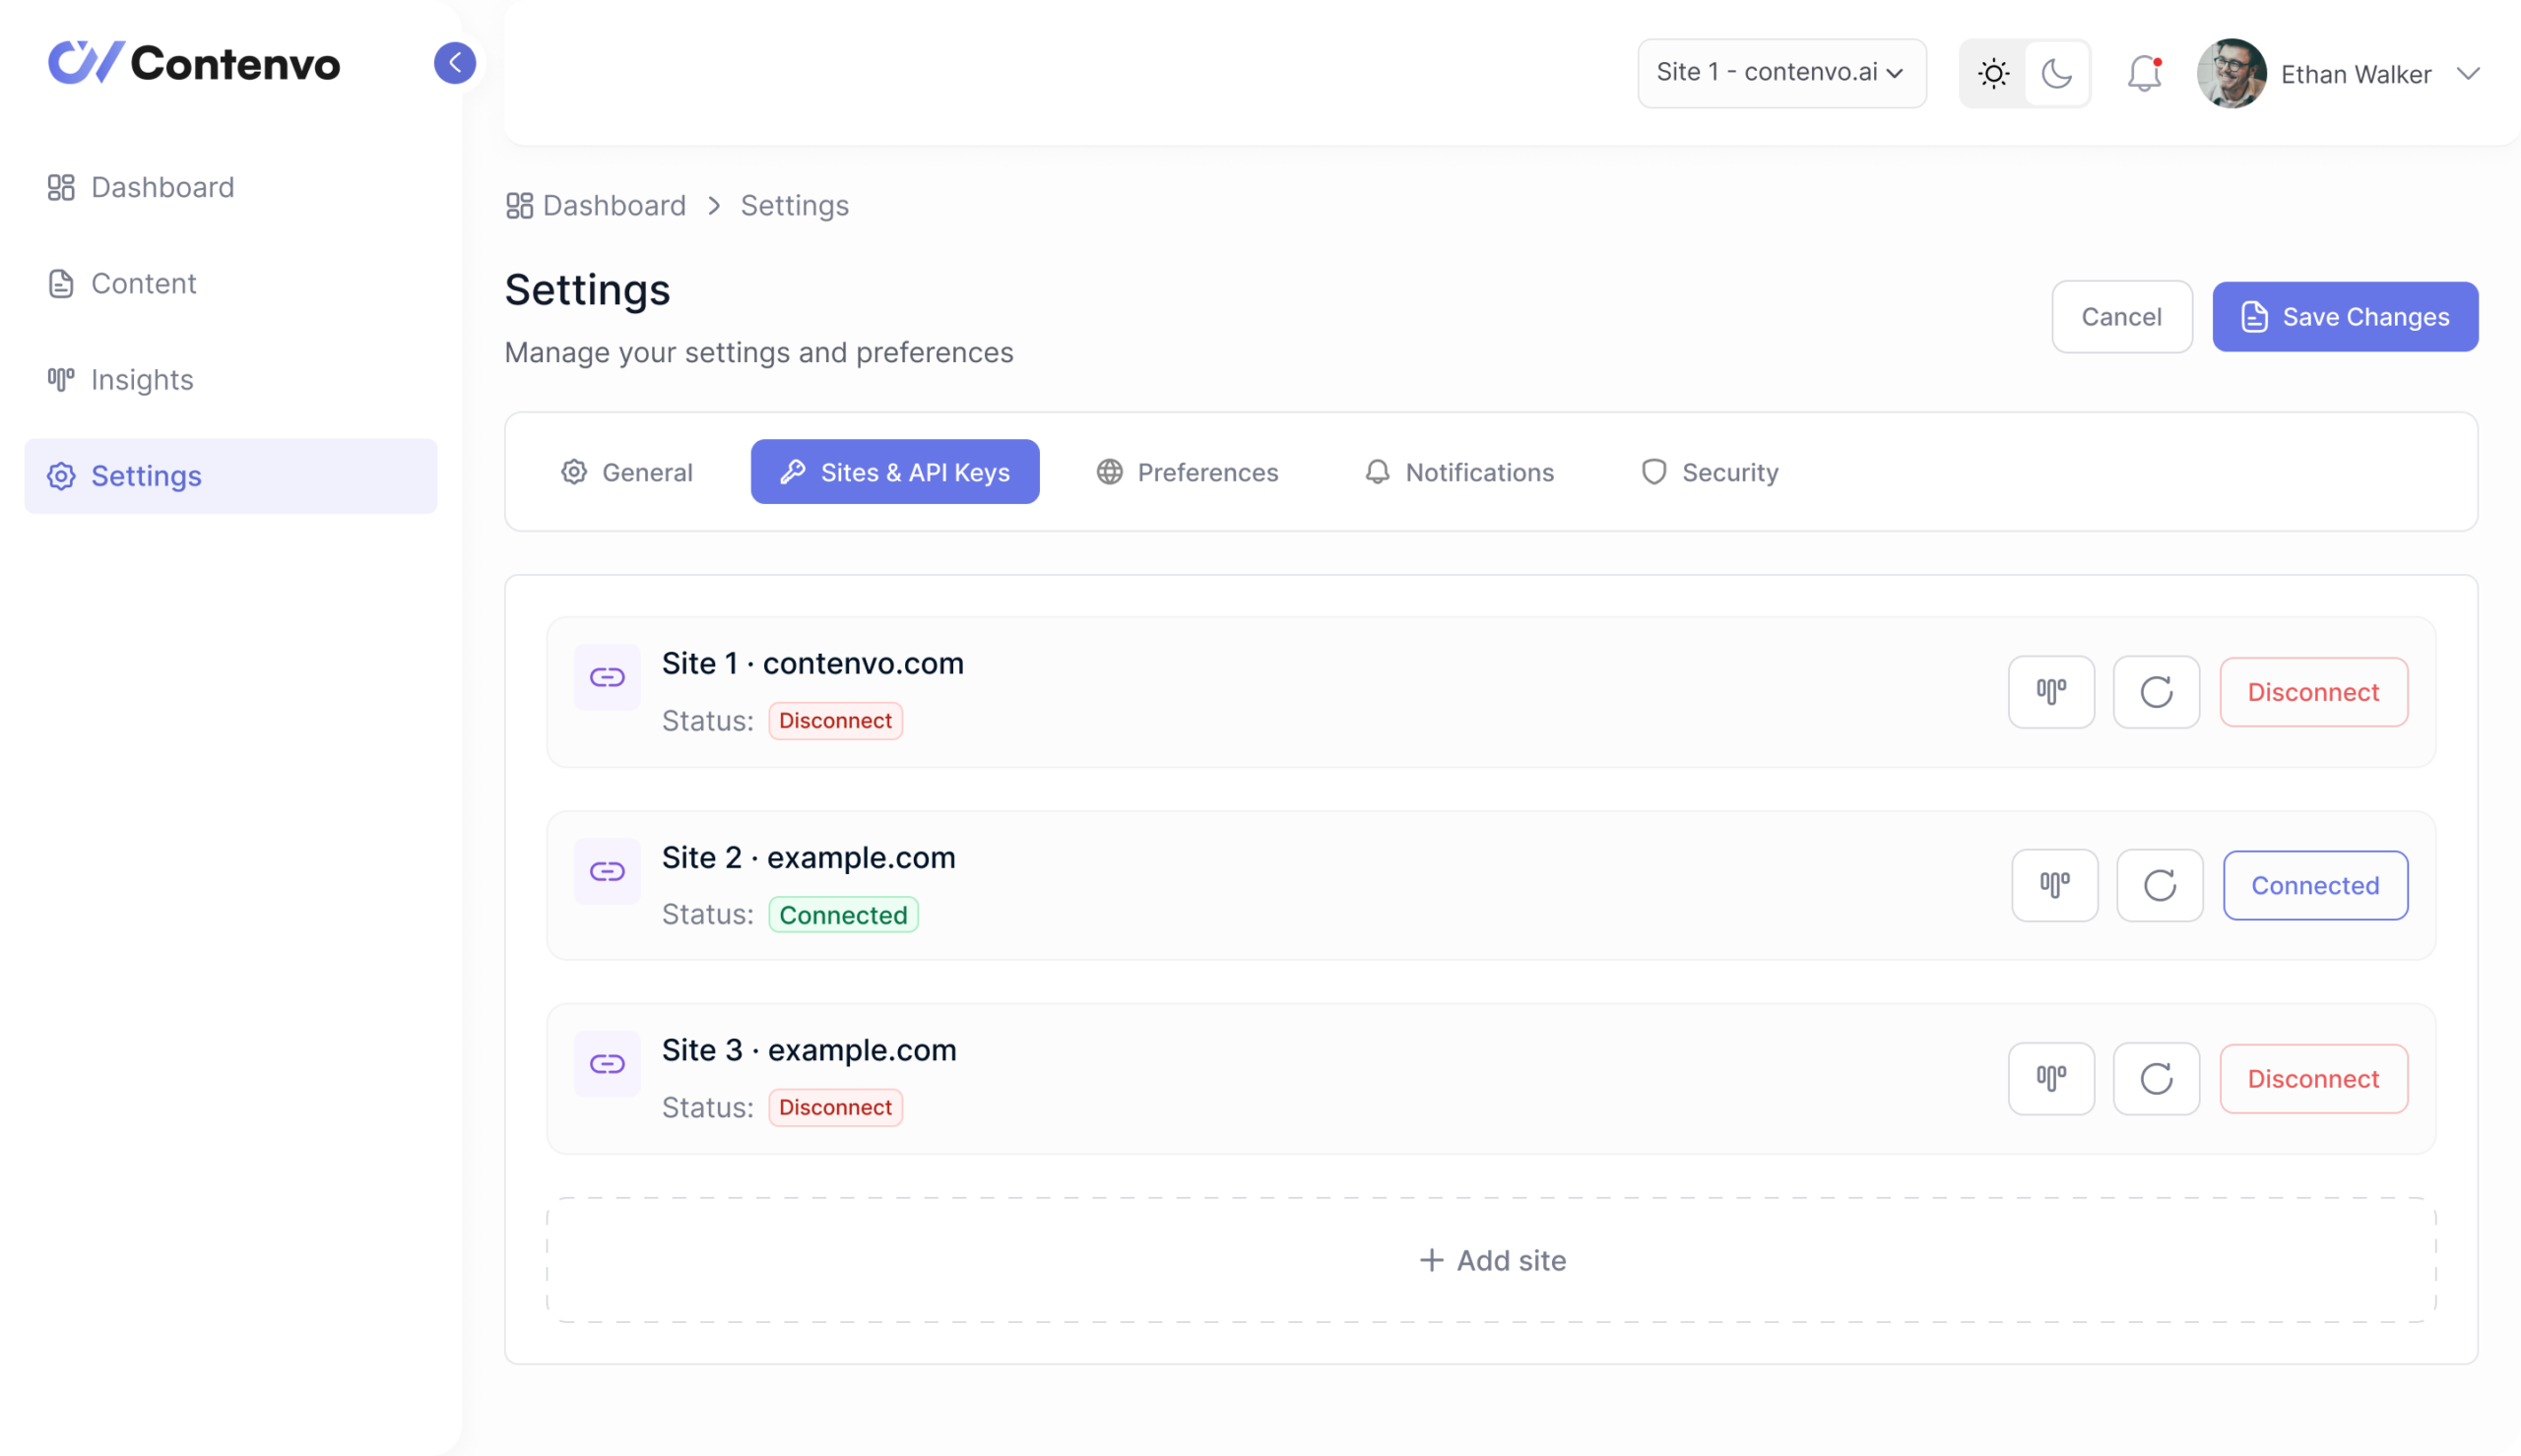Viewport: 2521px width, 1456px height.
Task: Switch to light theme with the sun toggle
Action: tap(1993, 73)
